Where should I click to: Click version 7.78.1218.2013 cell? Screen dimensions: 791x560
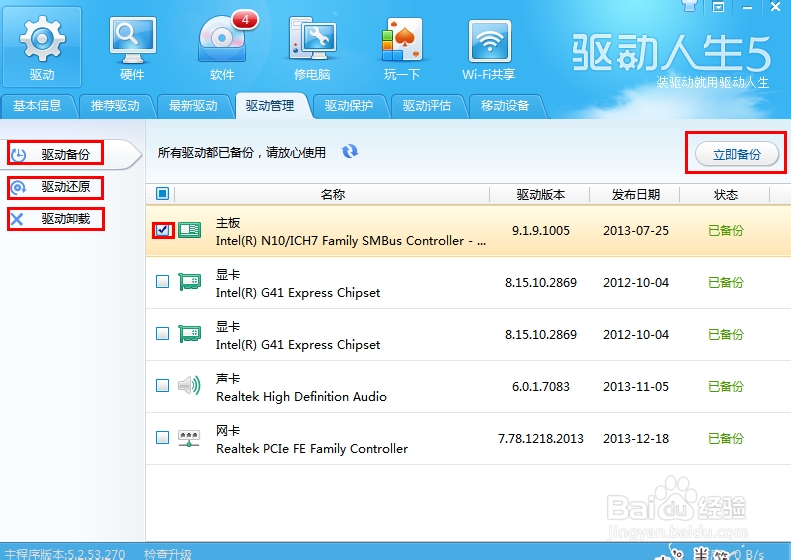pyautogui.click(x=541, y=438)
